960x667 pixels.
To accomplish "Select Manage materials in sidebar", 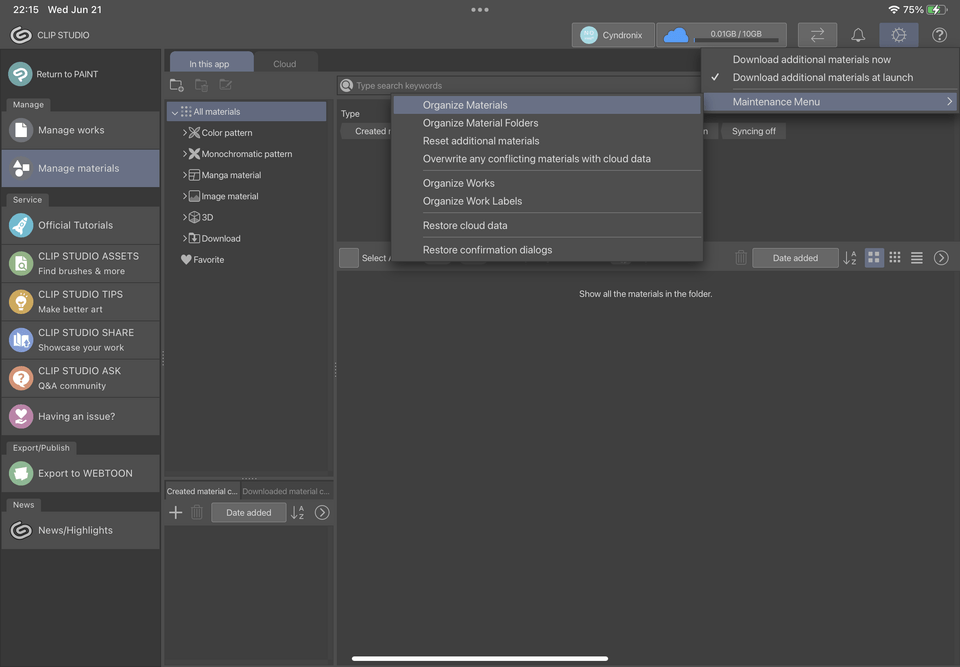I will (81, 168).
